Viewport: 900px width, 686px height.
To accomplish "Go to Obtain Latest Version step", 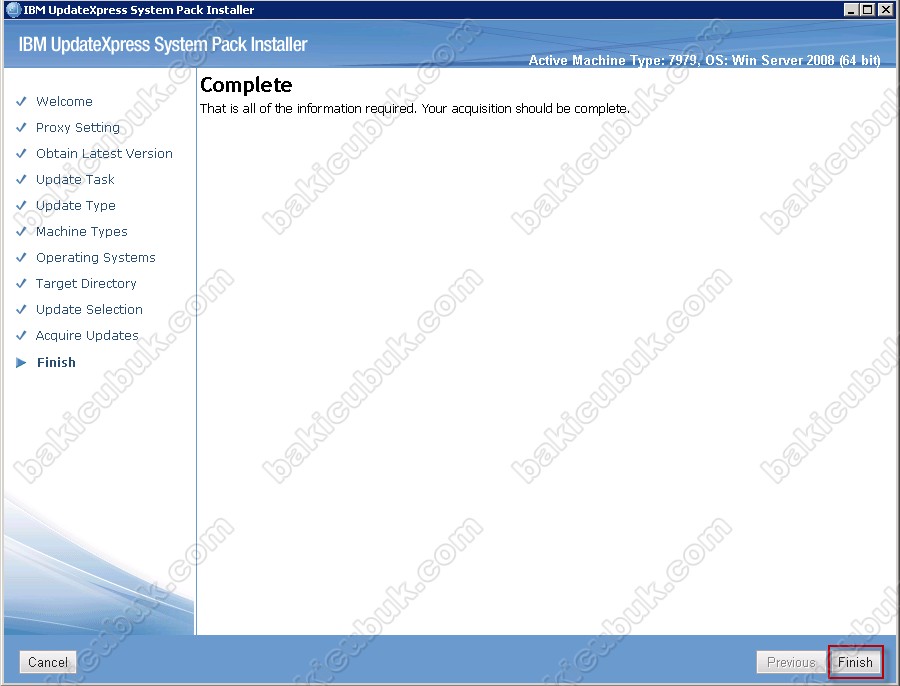I will click(104, 153).
